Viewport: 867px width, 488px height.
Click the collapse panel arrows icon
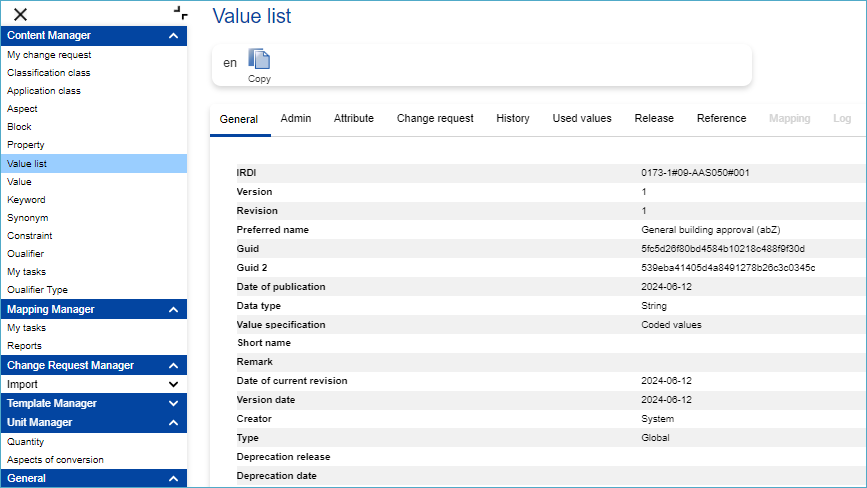point(180,13)
